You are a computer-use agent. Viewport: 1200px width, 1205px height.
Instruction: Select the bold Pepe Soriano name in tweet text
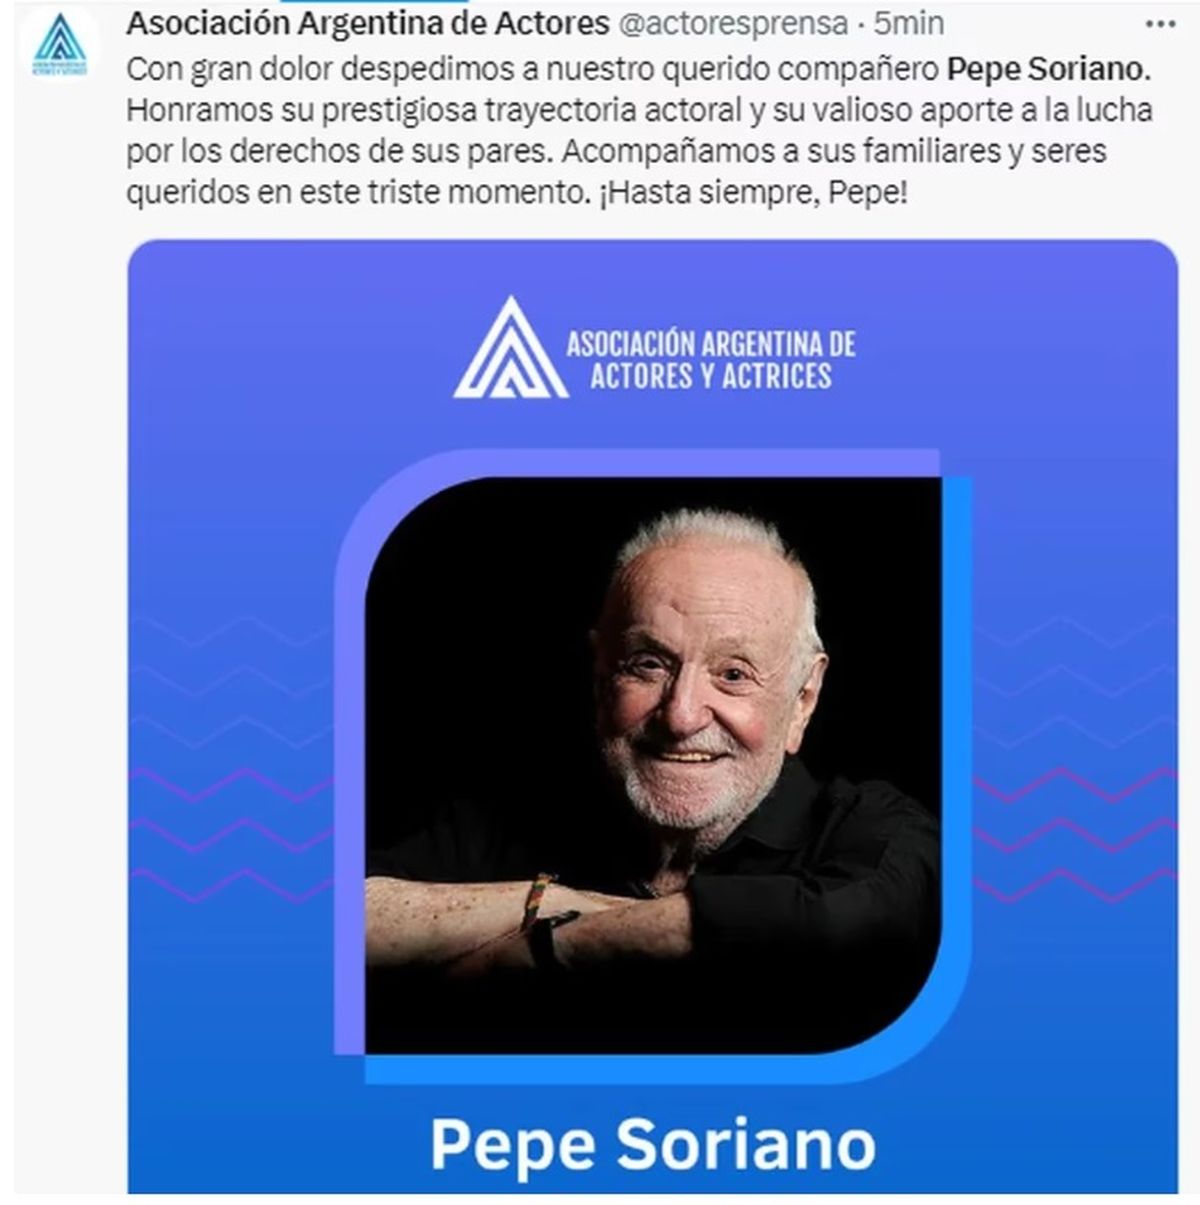(x=1049, y=69)
